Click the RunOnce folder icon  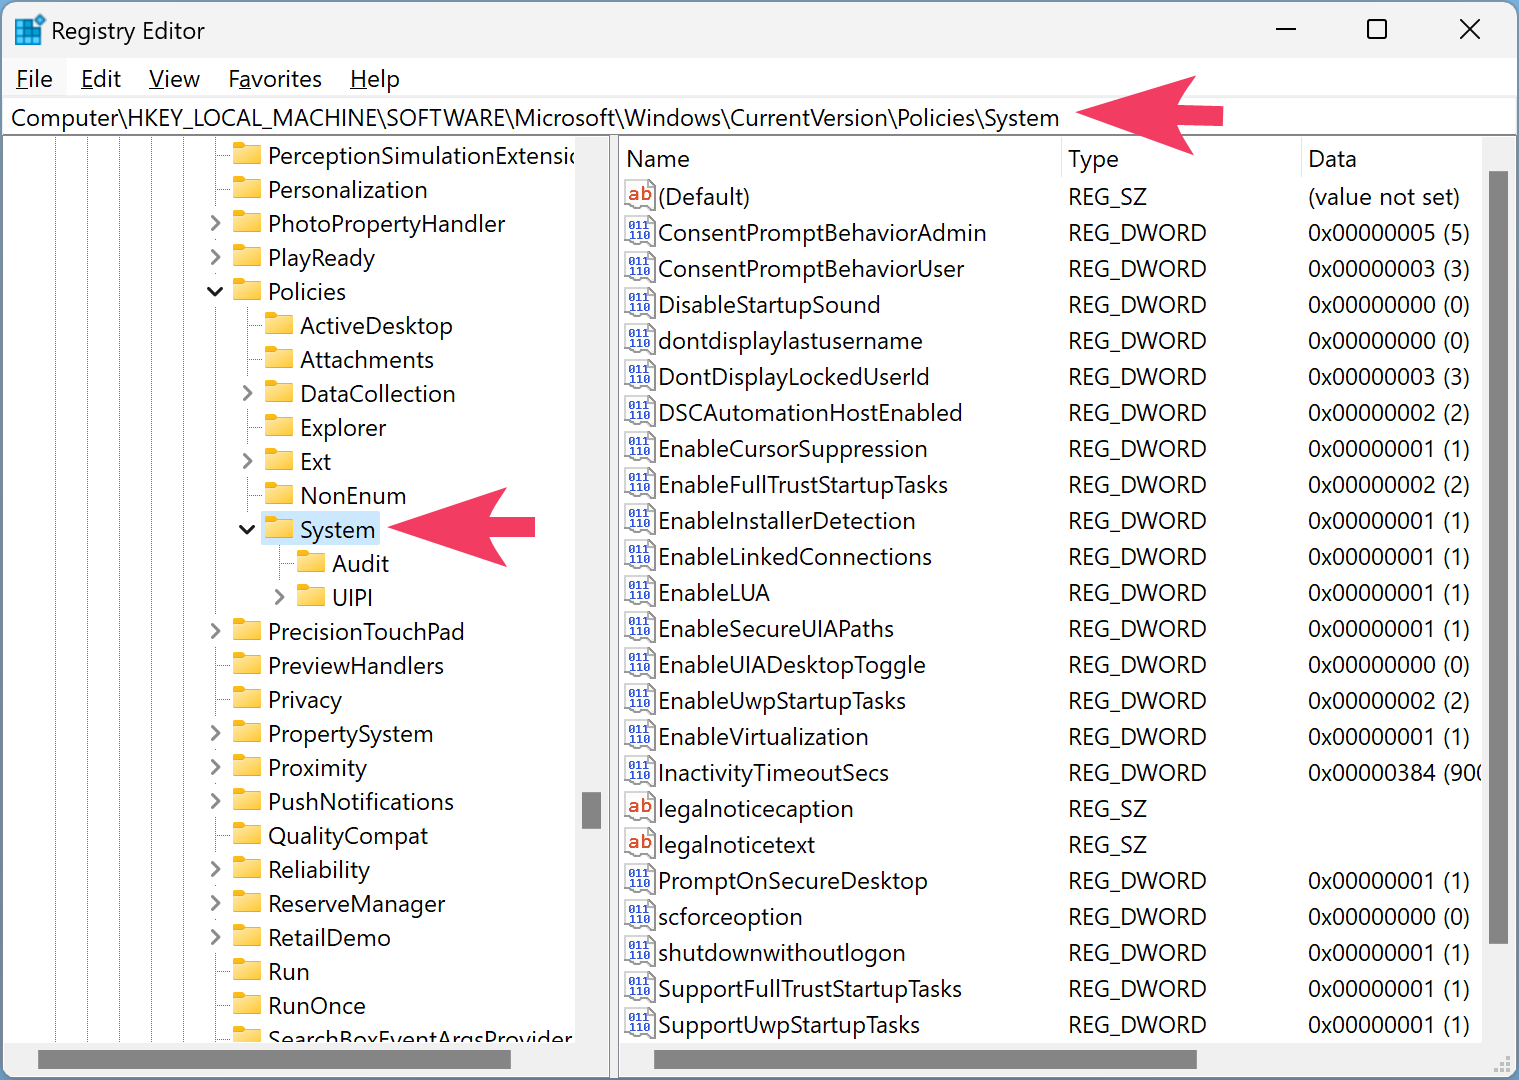[x=247, y=1004]
